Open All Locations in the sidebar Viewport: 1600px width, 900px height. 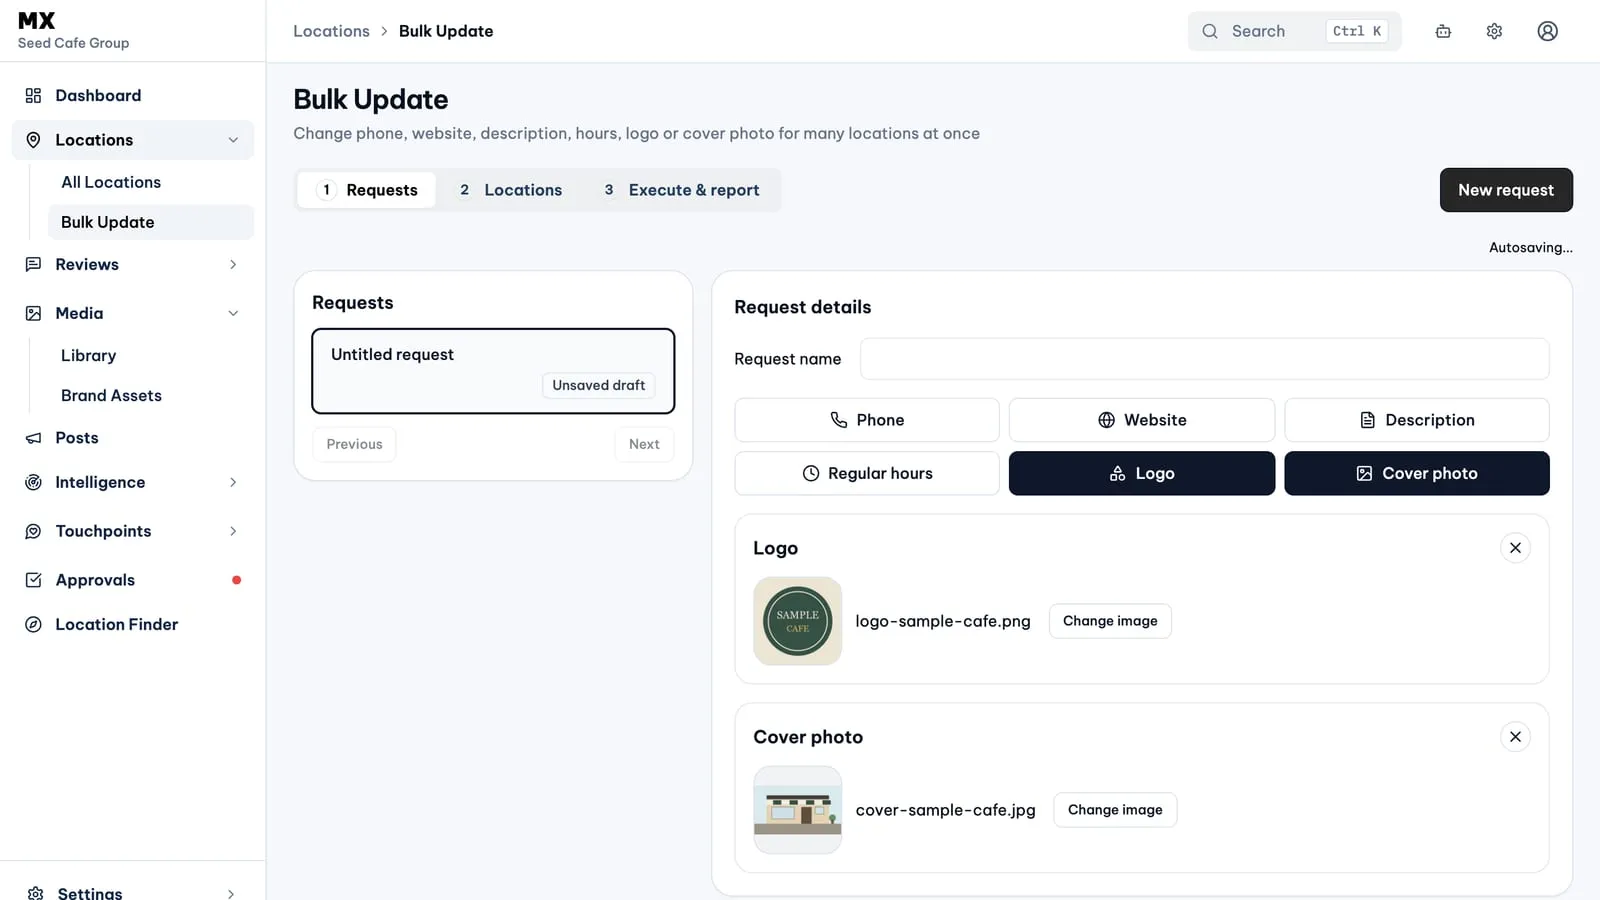click(111, 182)
